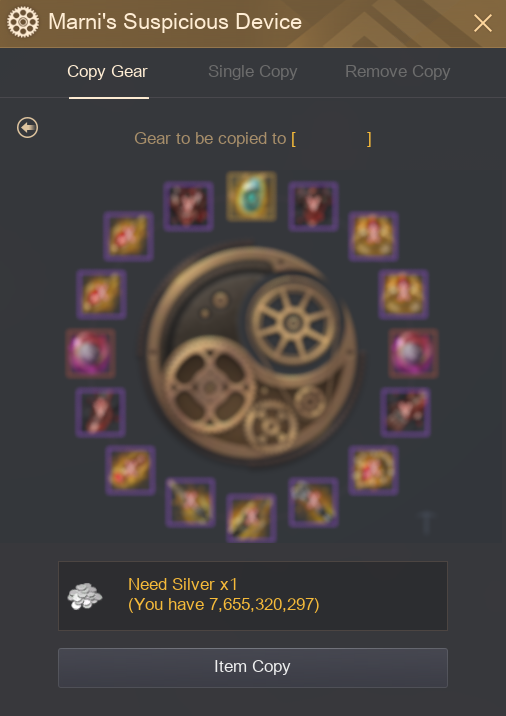The height and width of the screenshot is (716, 506).
Task: Switch to the Remove Copy tab
Action: [398, 72]
